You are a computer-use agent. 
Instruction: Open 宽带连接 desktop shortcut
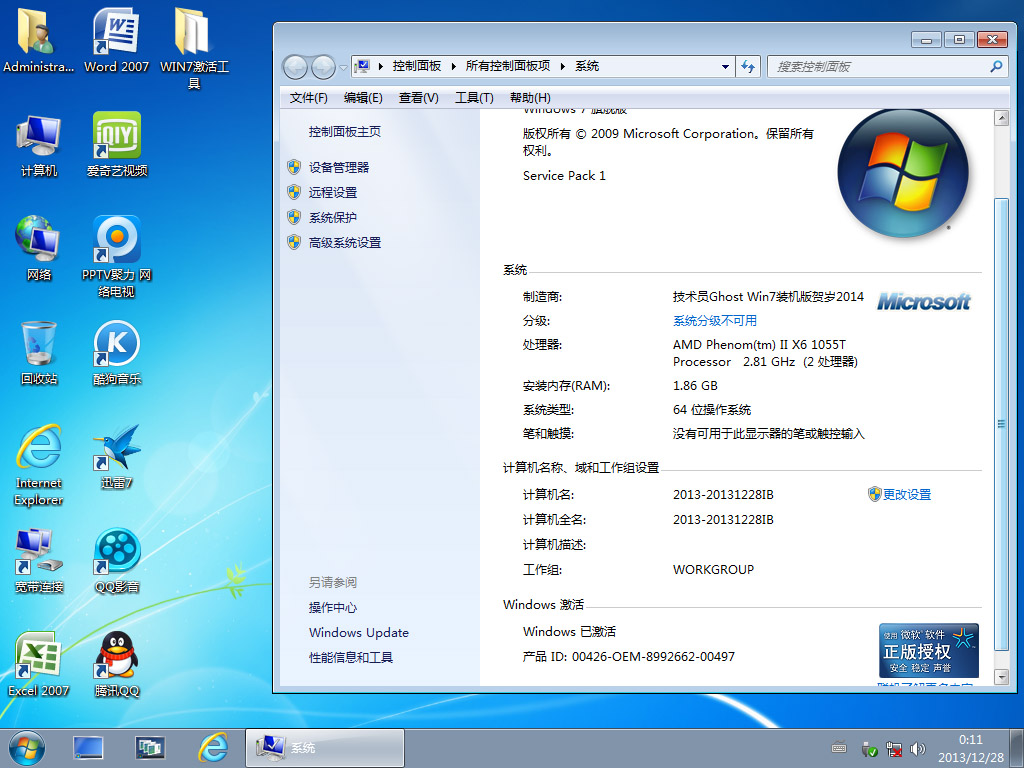click(39, 561)
